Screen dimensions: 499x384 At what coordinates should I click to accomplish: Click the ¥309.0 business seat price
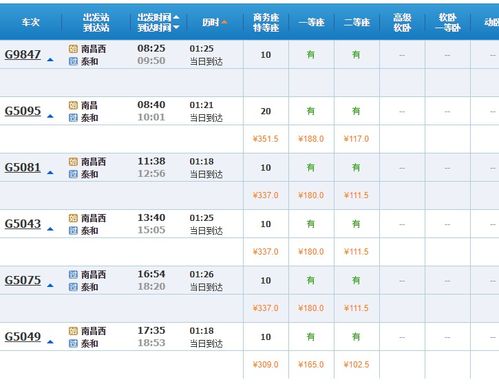pos(266,364)
